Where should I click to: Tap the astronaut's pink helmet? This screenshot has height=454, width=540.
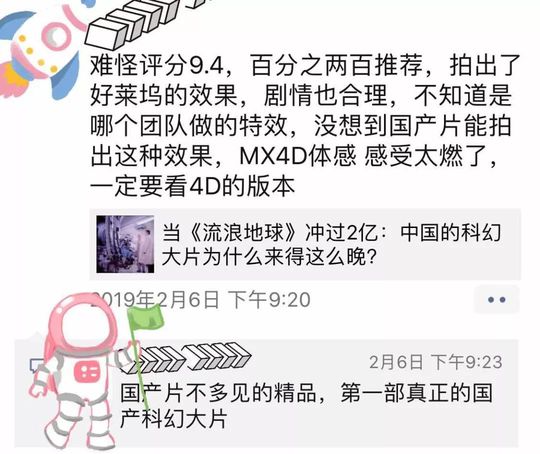(83, 324)
